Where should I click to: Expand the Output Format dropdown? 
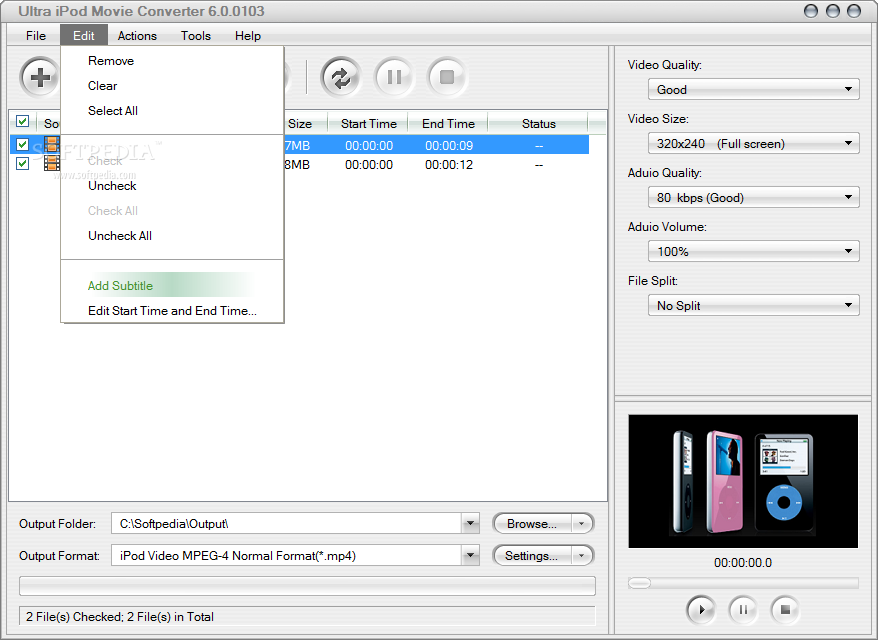pos(470,555)
